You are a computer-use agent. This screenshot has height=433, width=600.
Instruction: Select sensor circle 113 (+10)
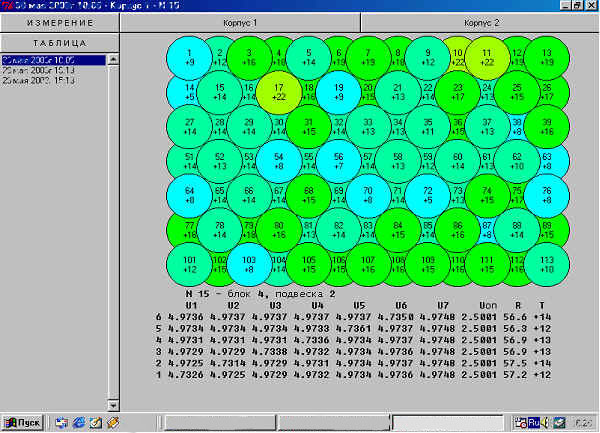(x=547, y=265)
